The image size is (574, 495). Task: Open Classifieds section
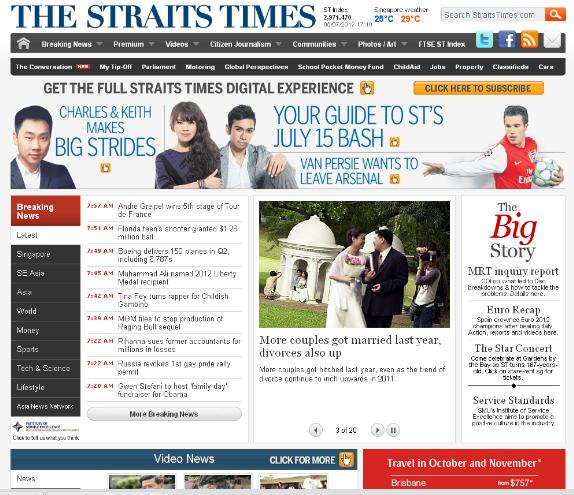pos(510,67)
